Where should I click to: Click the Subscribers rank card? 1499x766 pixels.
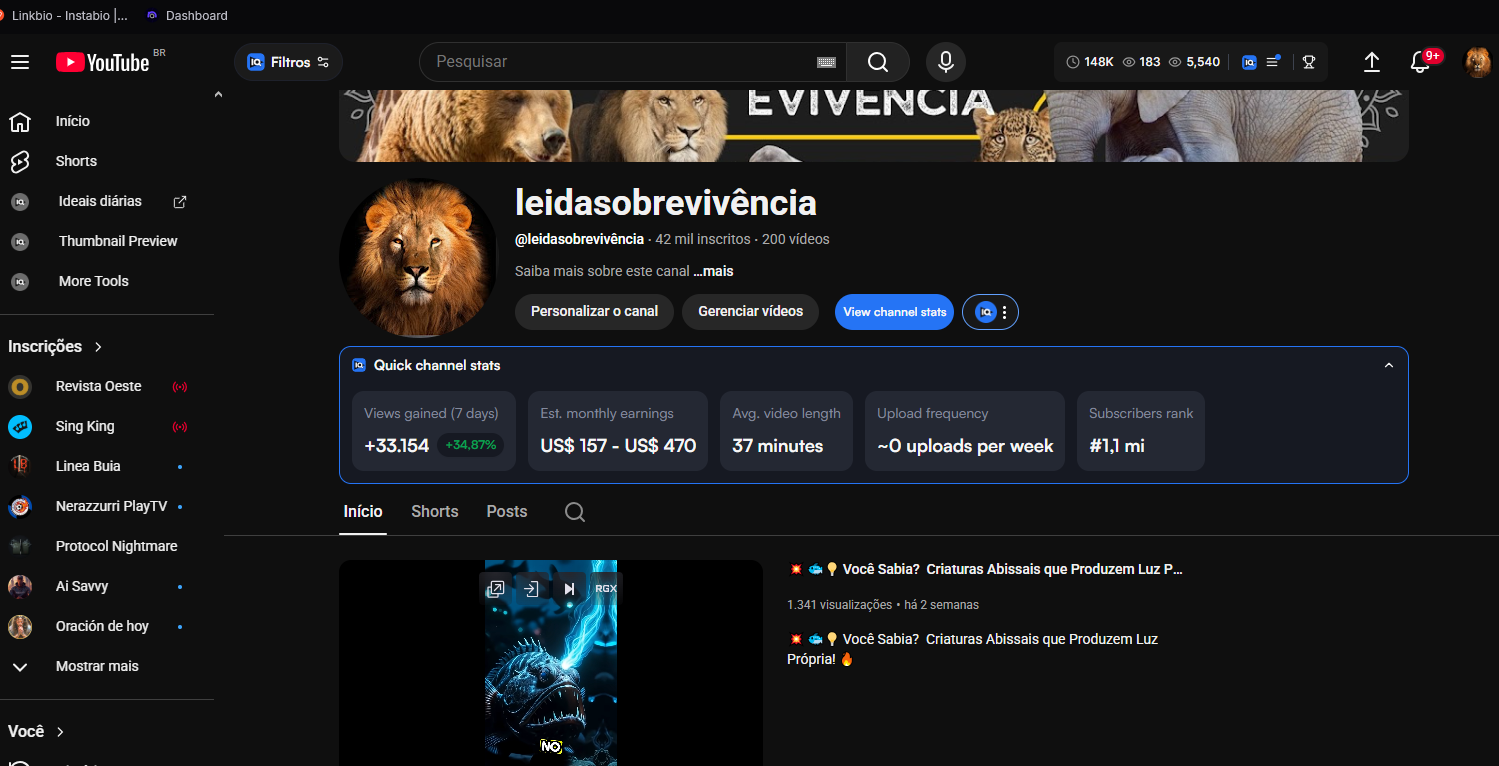[x=1141, y=431]
